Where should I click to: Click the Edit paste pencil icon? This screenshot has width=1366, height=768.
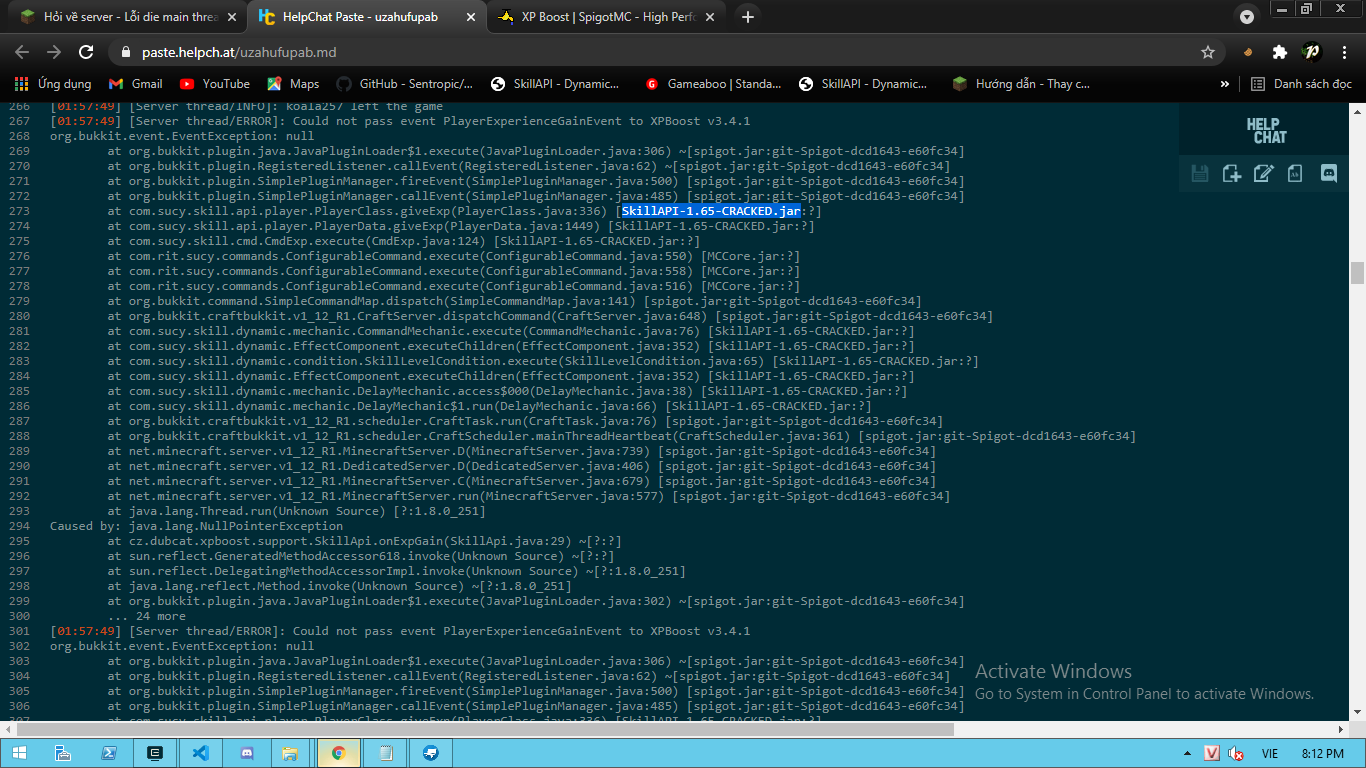pos(1264,174)
